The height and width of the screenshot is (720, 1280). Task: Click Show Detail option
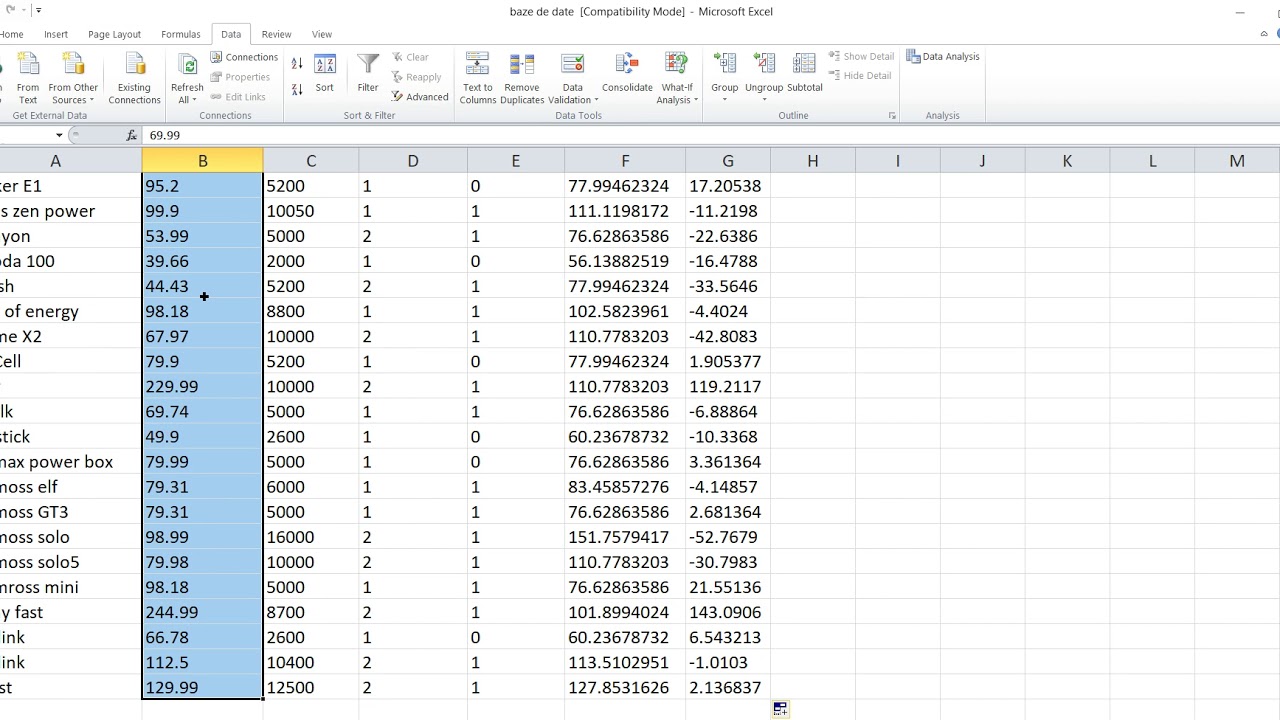861,57
